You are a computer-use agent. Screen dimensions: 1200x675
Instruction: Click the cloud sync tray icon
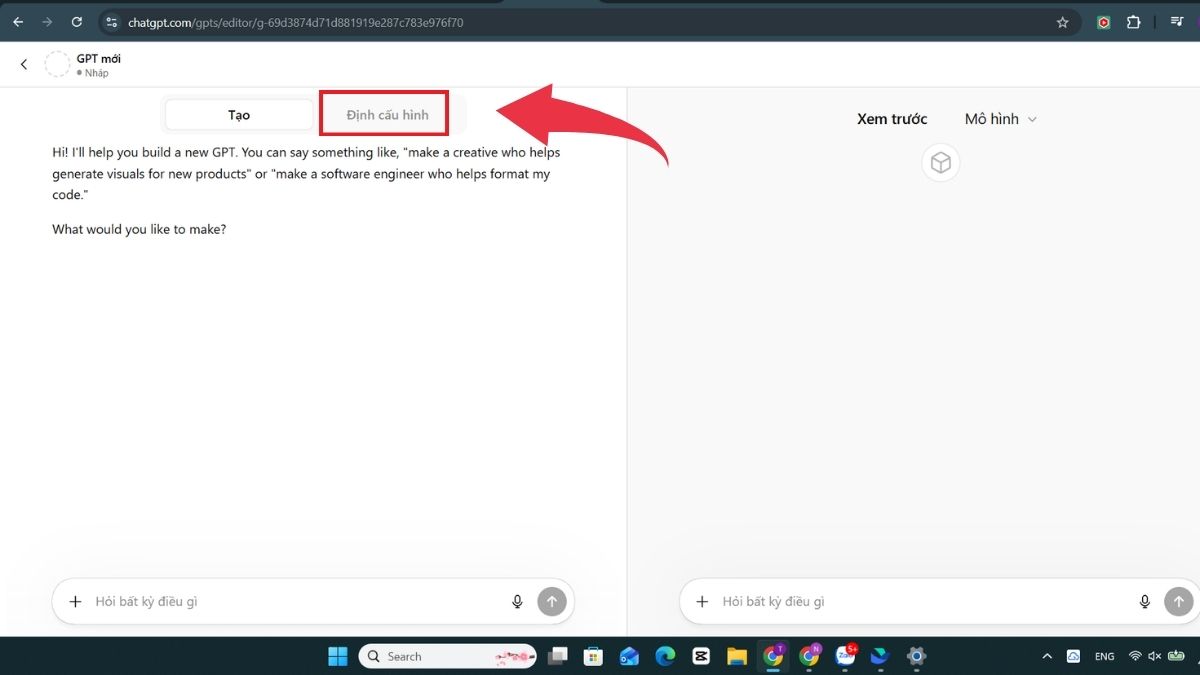(x=1073, y=656)
